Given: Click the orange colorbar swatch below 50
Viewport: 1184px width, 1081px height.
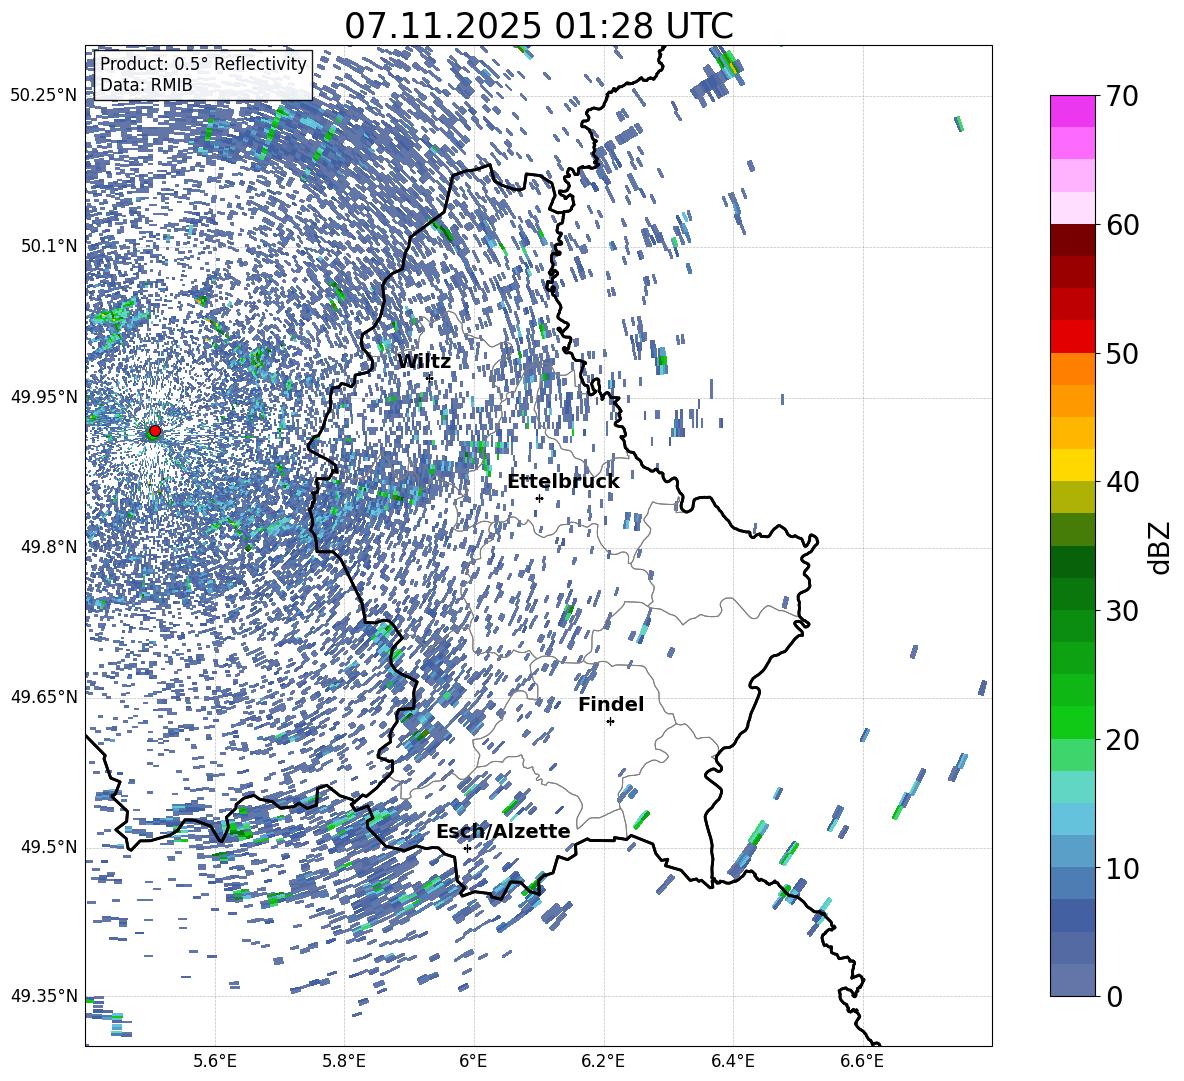Looking at the screenshot, I should [1072, 369].
